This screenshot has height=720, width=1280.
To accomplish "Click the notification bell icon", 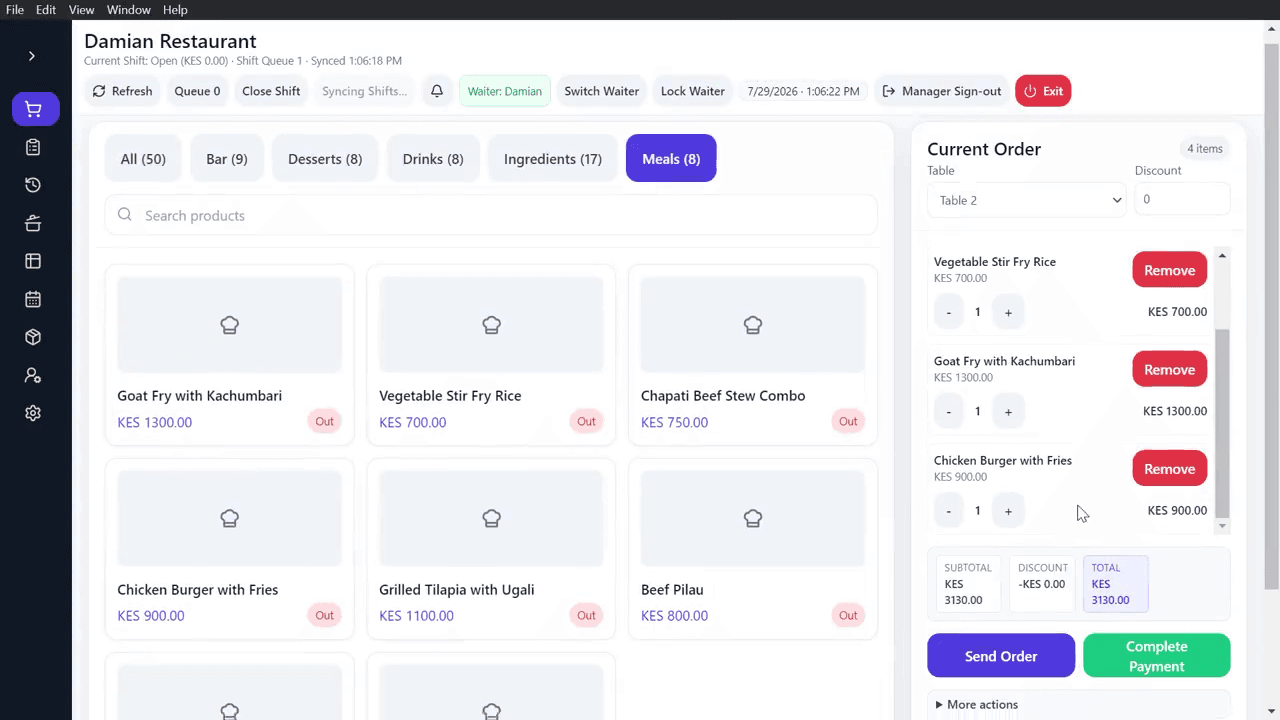I will pos(437,91).
